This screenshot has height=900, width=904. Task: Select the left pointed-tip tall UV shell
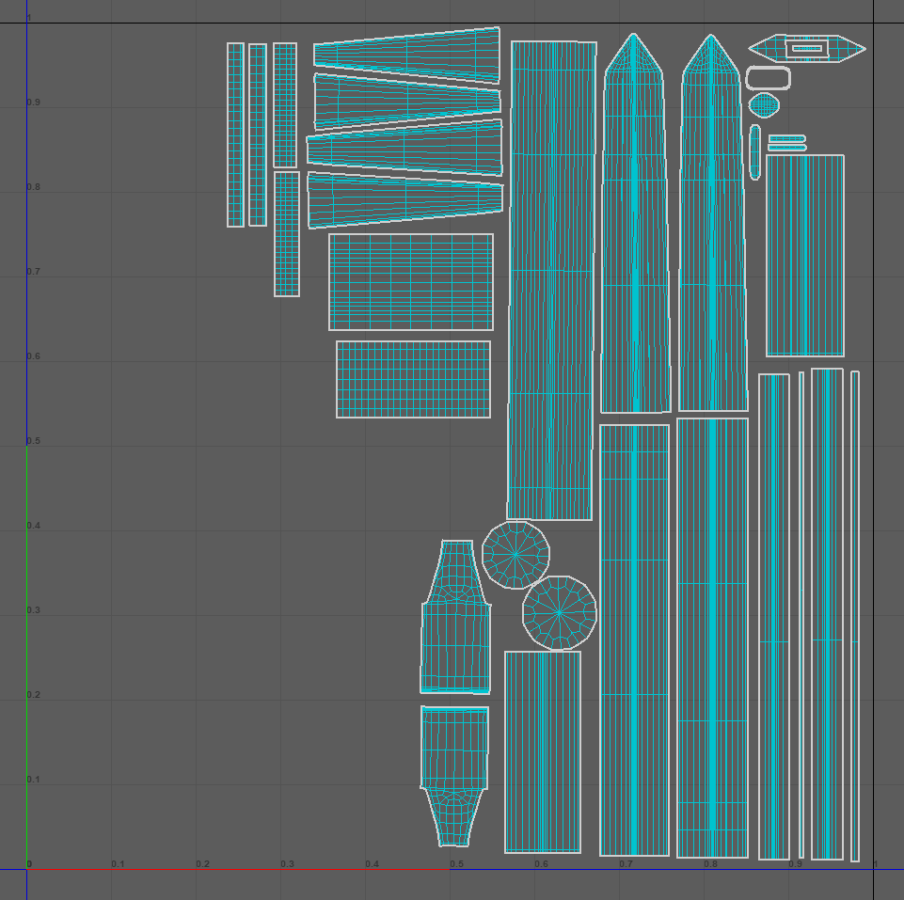[x=635, y=223]
